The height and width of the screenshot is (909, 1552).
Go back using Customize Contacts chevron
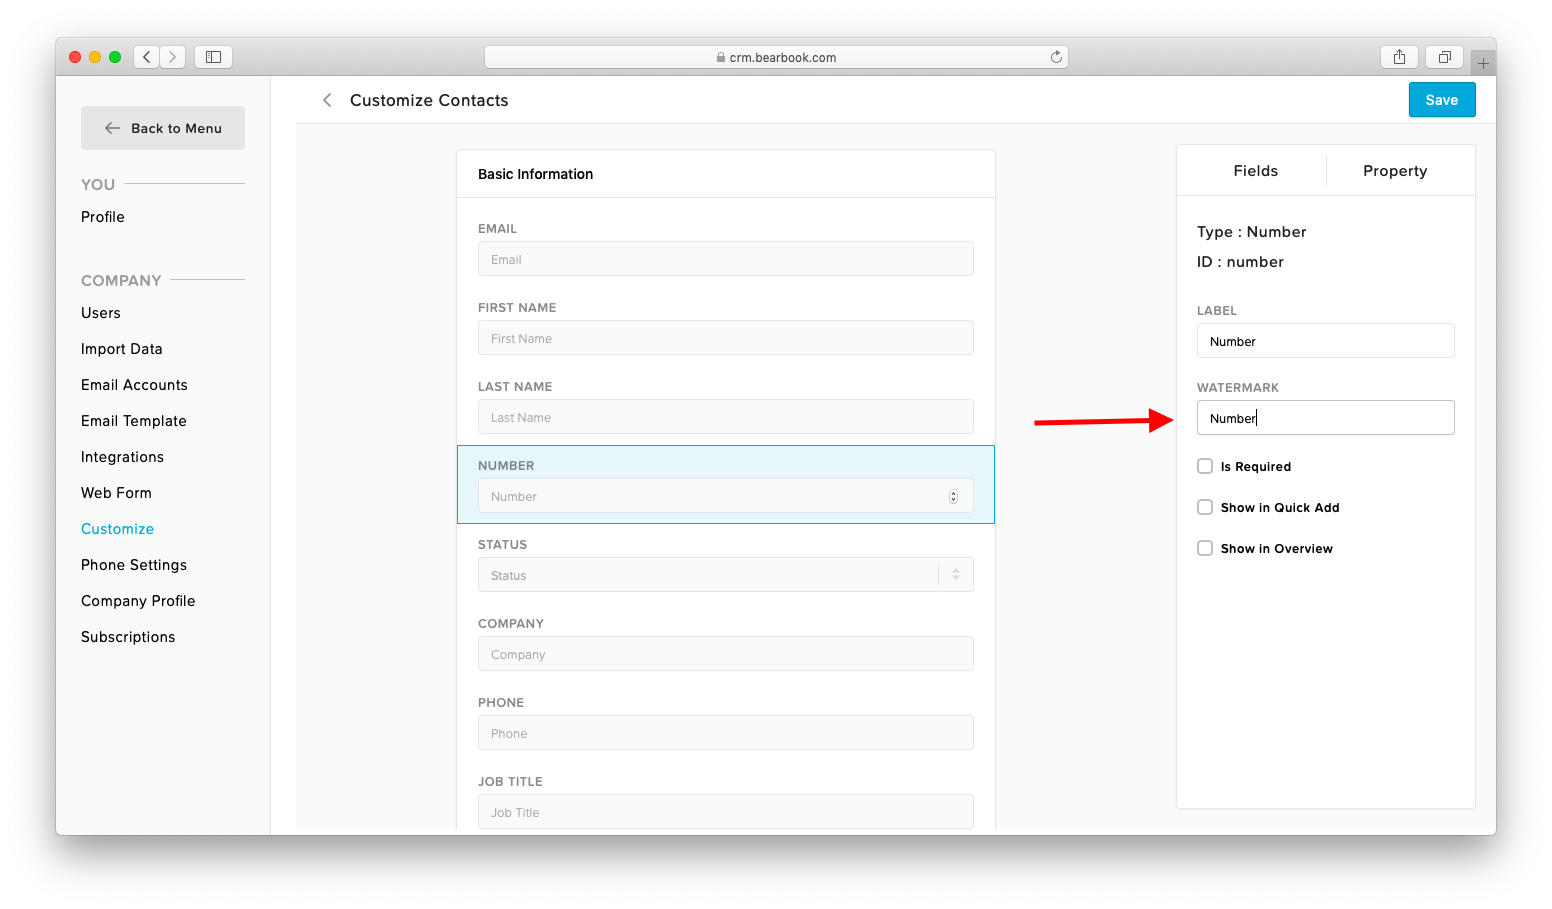327,100
